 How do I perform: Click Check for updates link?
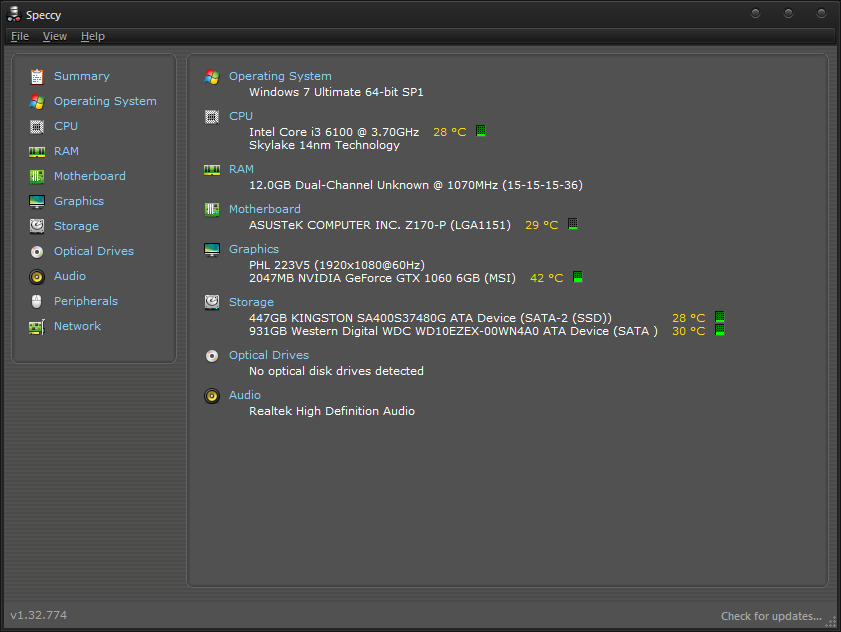pos(771,616)
